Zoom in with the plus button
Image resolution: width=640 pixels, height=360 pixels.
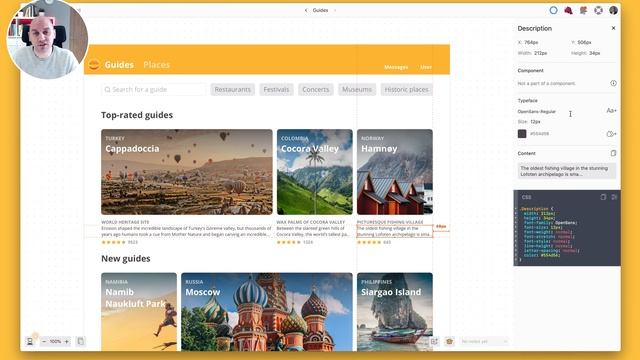(x=67, y=341)
